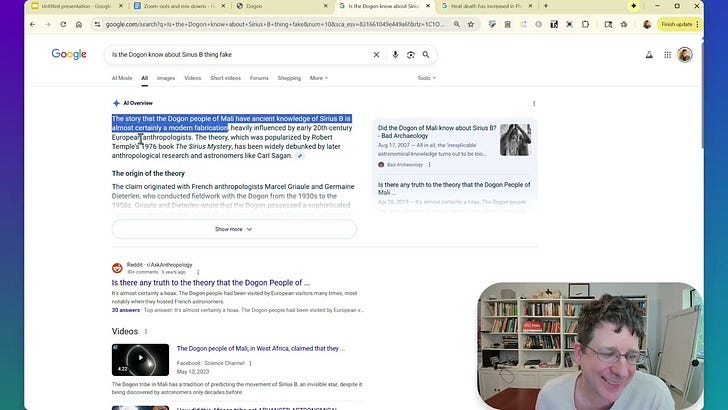Go back to the previous page
Screen dimensions: 728x410
click(32, 24)
